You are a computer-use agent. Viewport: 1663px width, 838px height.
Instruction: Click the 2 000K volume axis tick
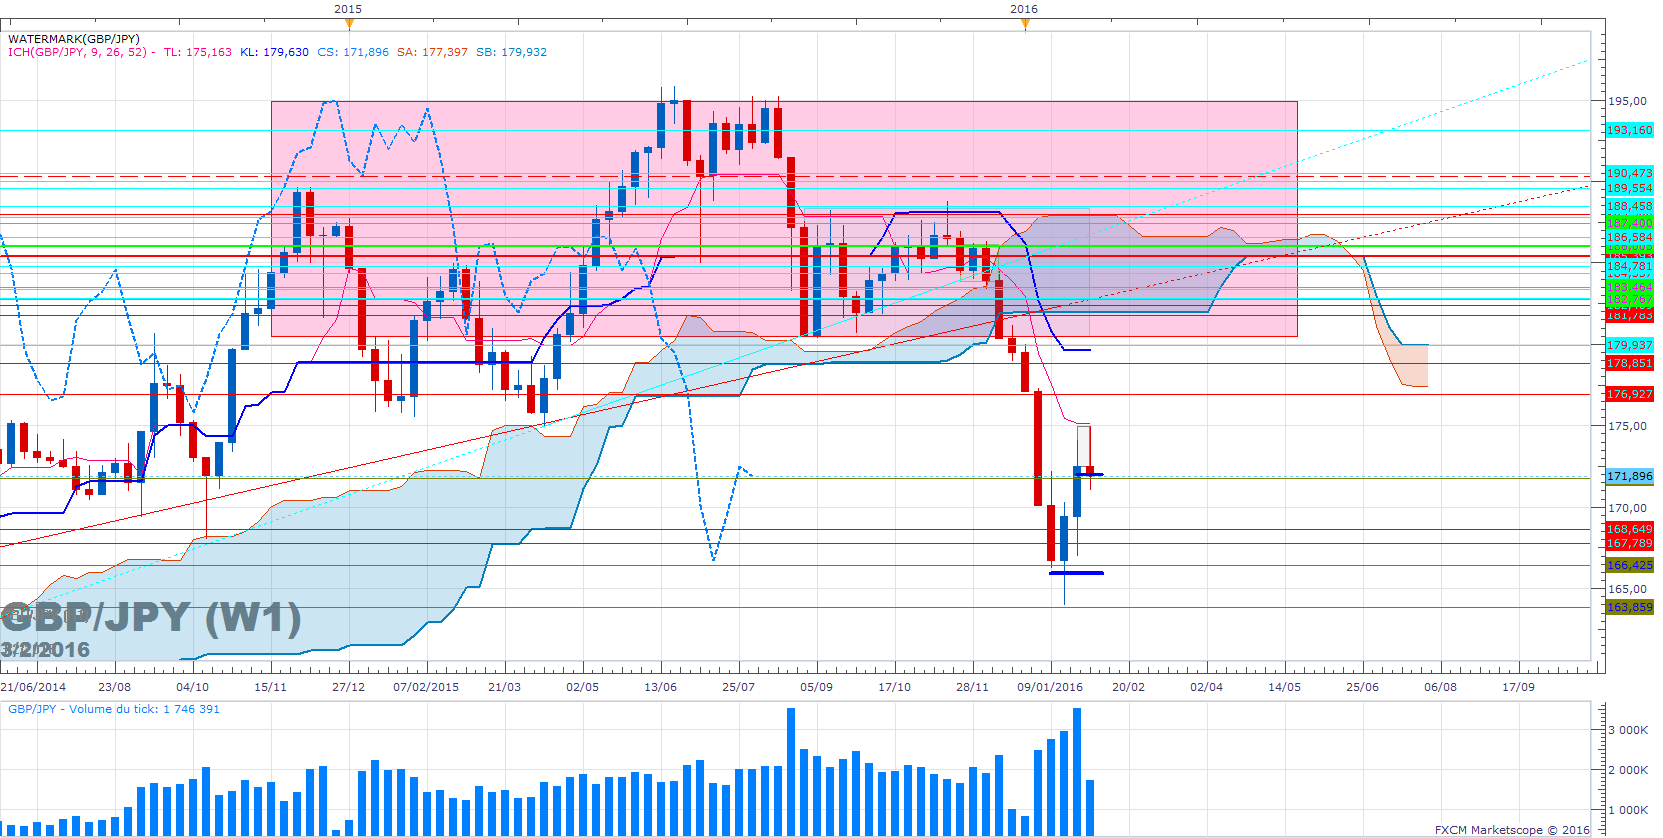(x=1629, y=770)
